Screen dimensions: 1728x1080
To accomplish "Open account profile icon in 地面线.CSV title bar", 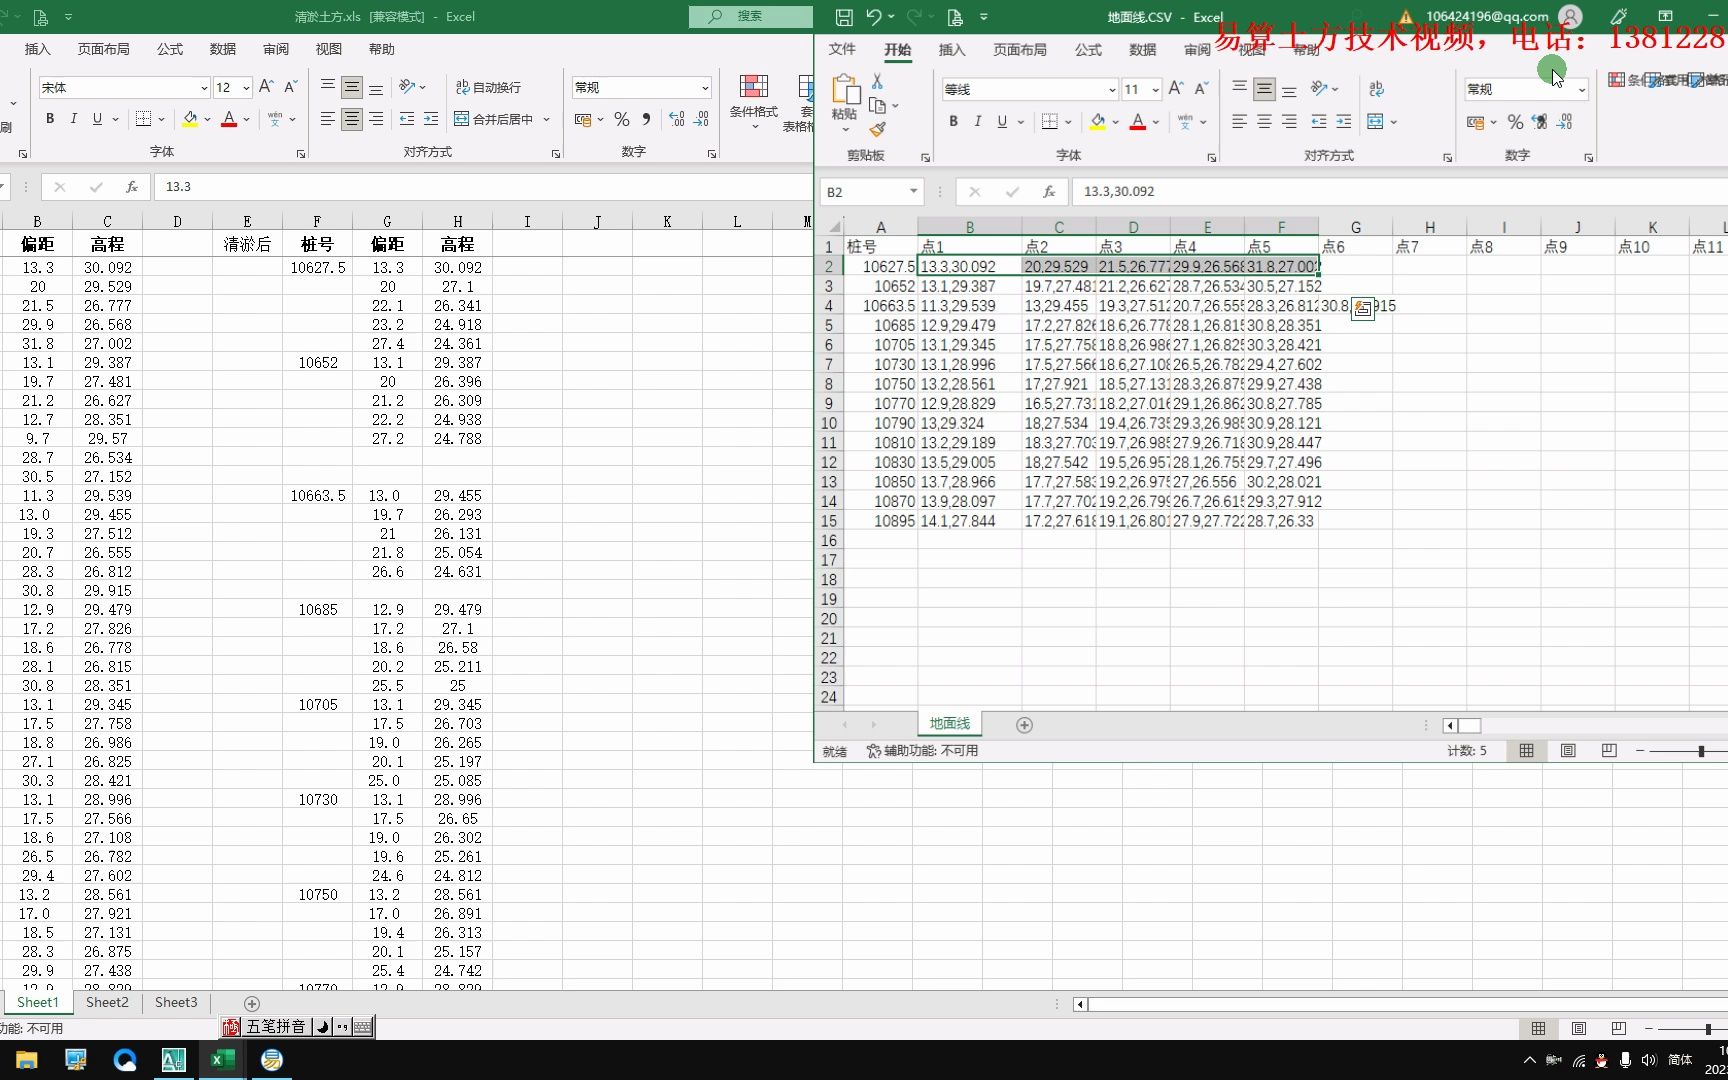I will pos(1571,17).
